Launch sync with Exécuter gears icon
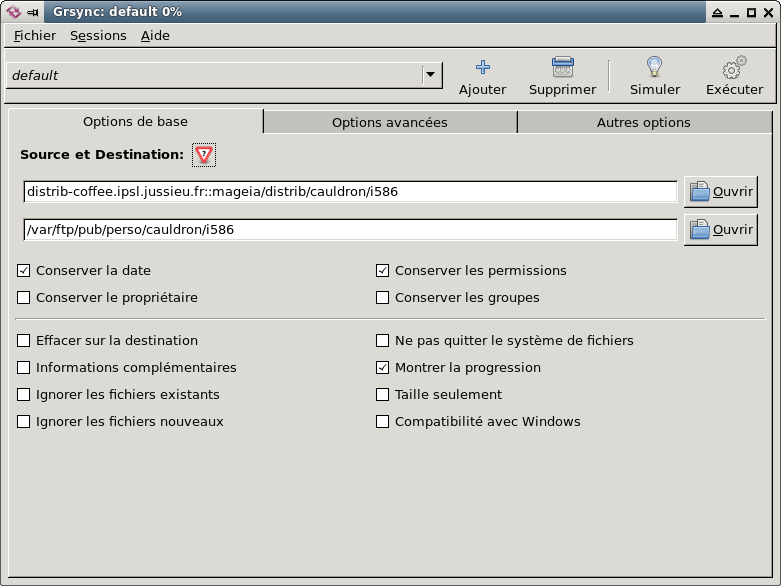Screen dimensions: 781x586 point(734,67)
